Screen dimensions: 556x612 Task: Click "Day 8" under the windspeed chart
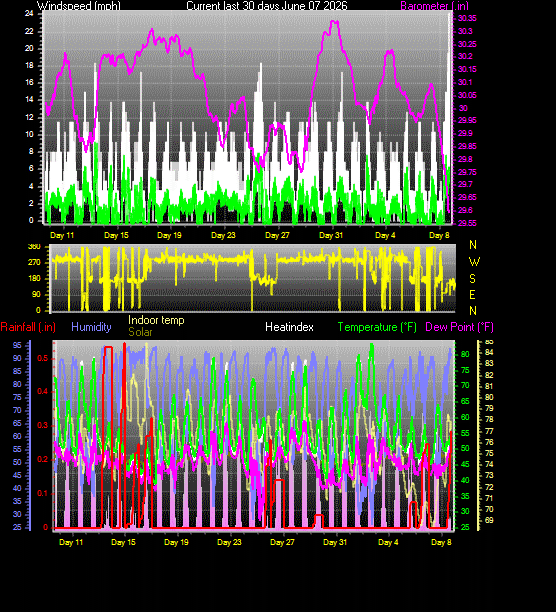[439, 235]
